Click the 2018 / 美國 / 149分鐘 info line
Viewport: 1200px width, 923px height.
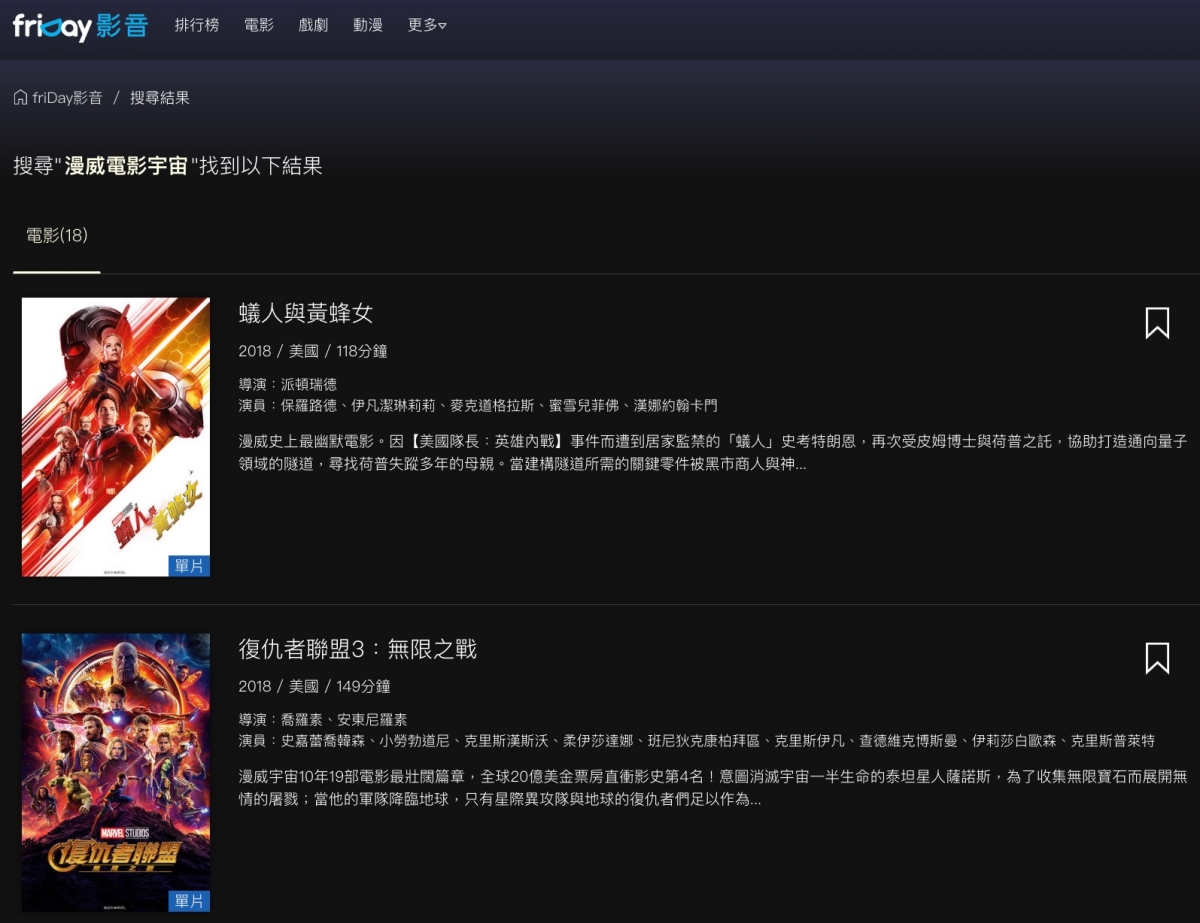click(x=314, y=686)
